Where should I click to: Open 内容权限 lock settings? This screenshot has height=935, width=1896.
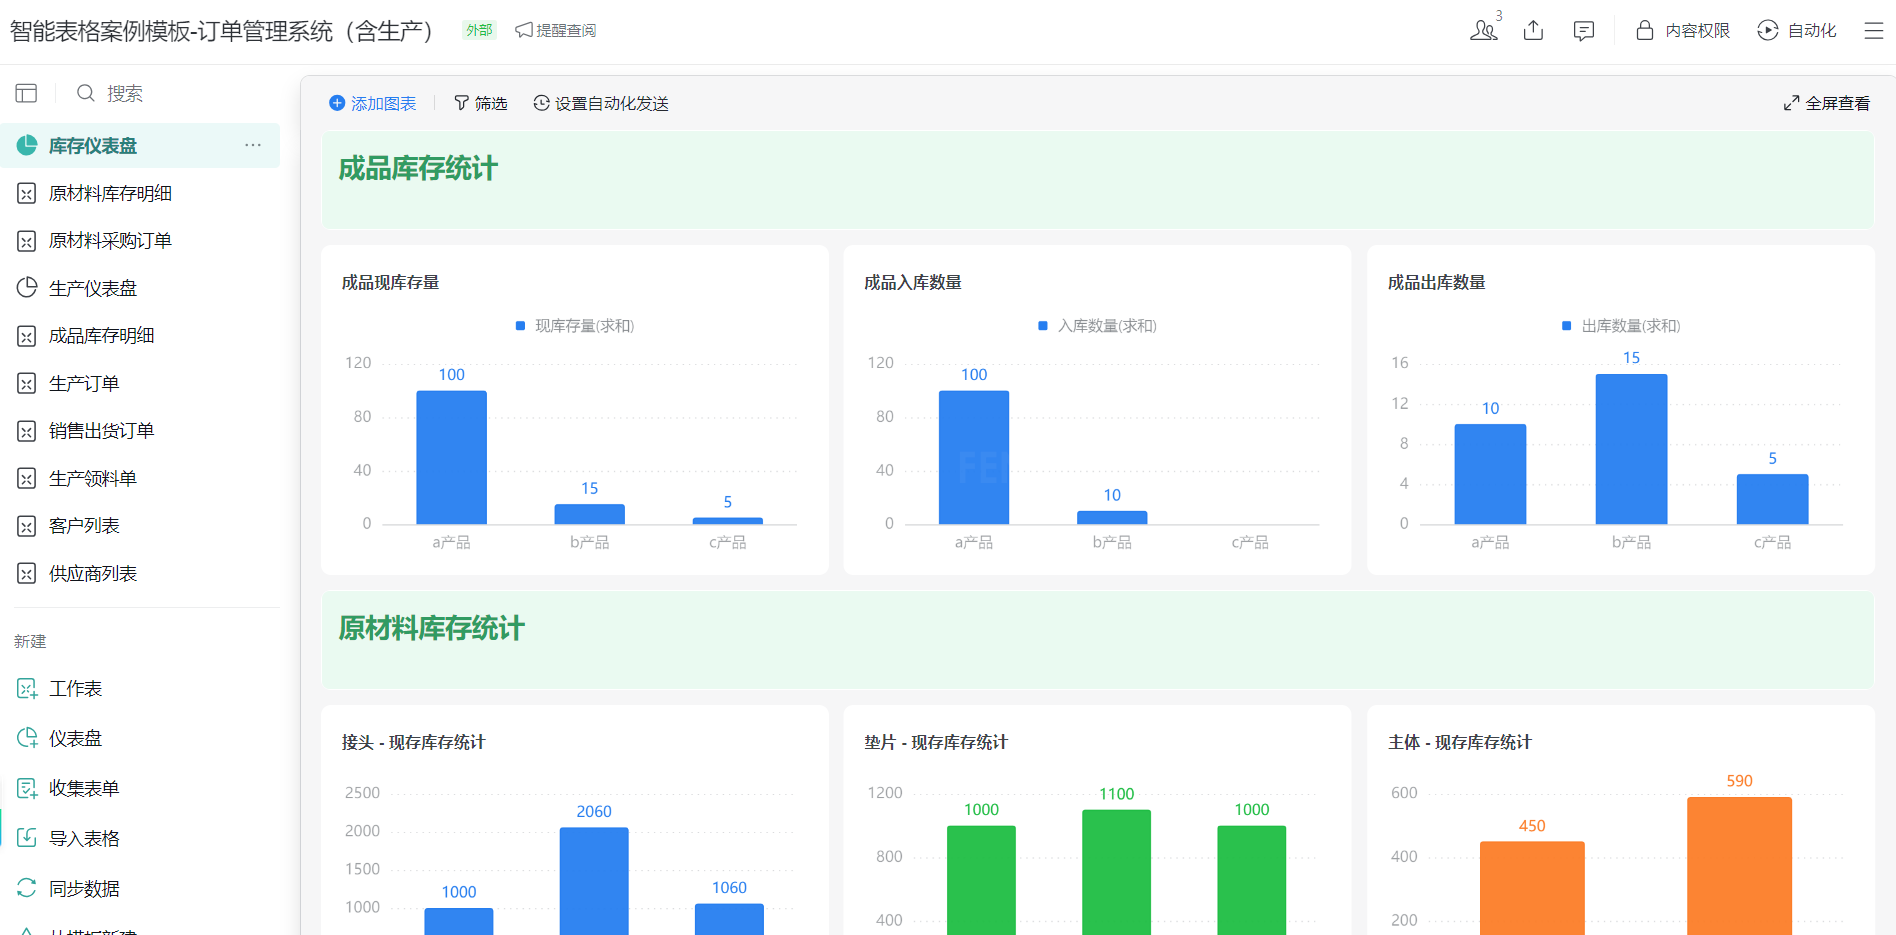click(1683, 31)
